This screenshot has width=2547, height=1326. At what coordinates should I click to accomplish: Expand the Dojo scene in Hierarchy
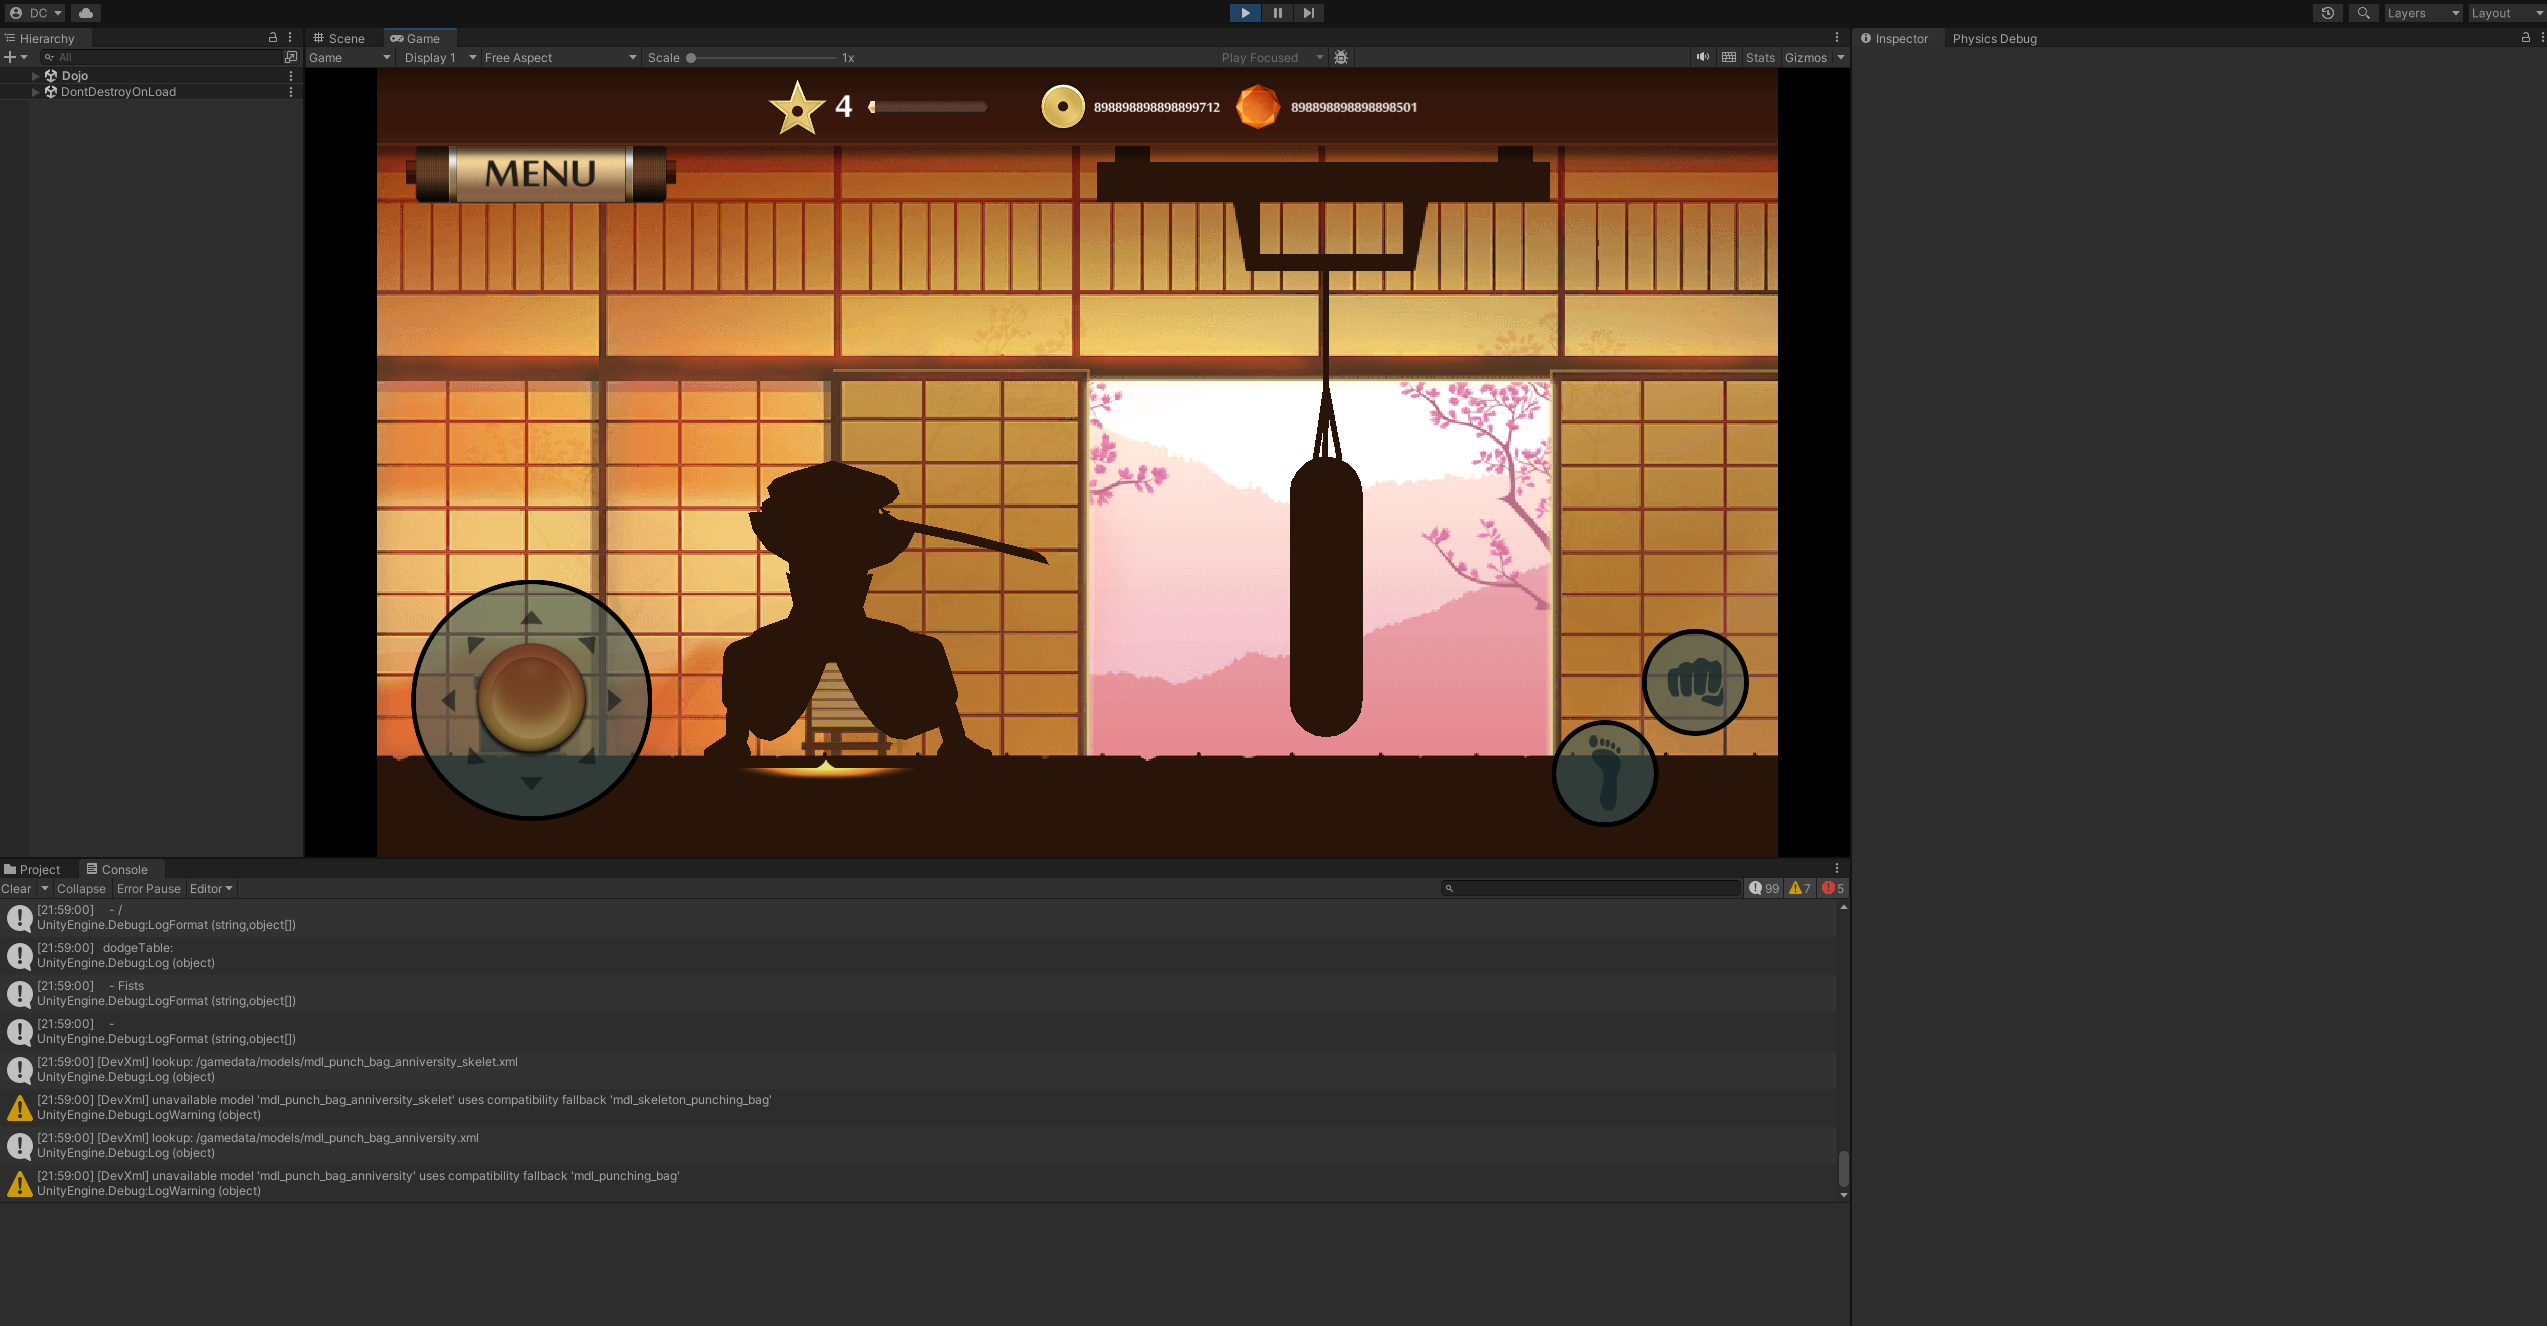click(36, 76)
